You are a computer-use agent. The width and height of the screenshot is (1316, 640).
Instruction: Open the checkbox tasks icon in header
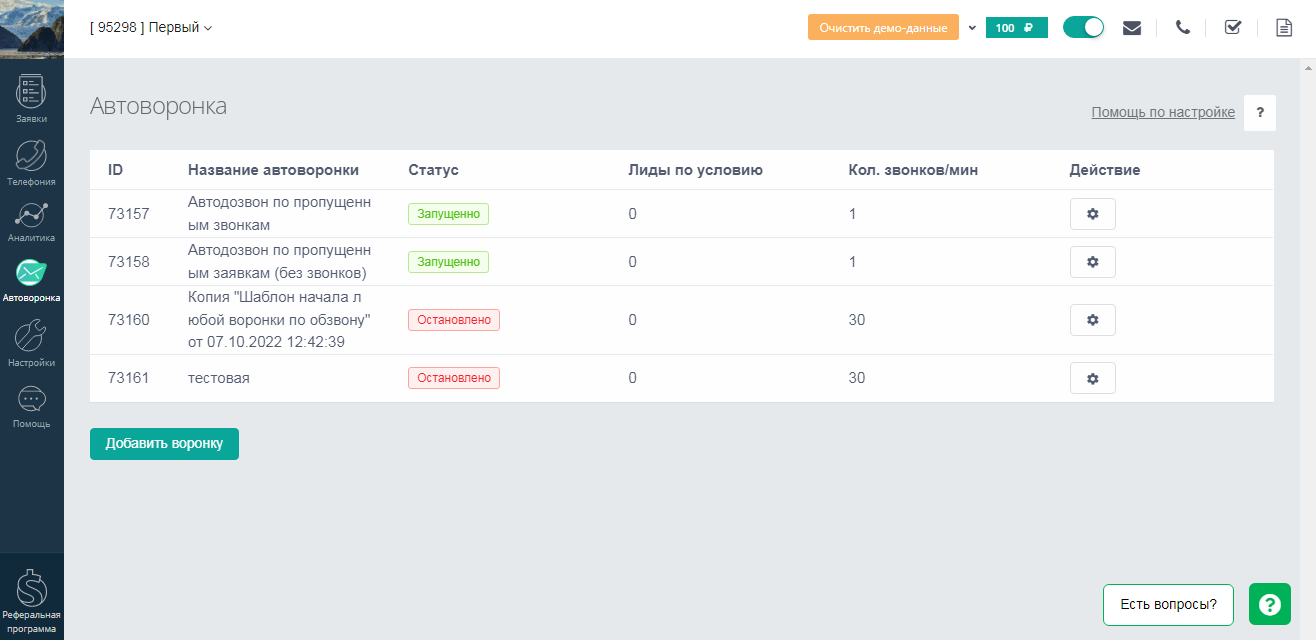click(x=1233, y=28)
